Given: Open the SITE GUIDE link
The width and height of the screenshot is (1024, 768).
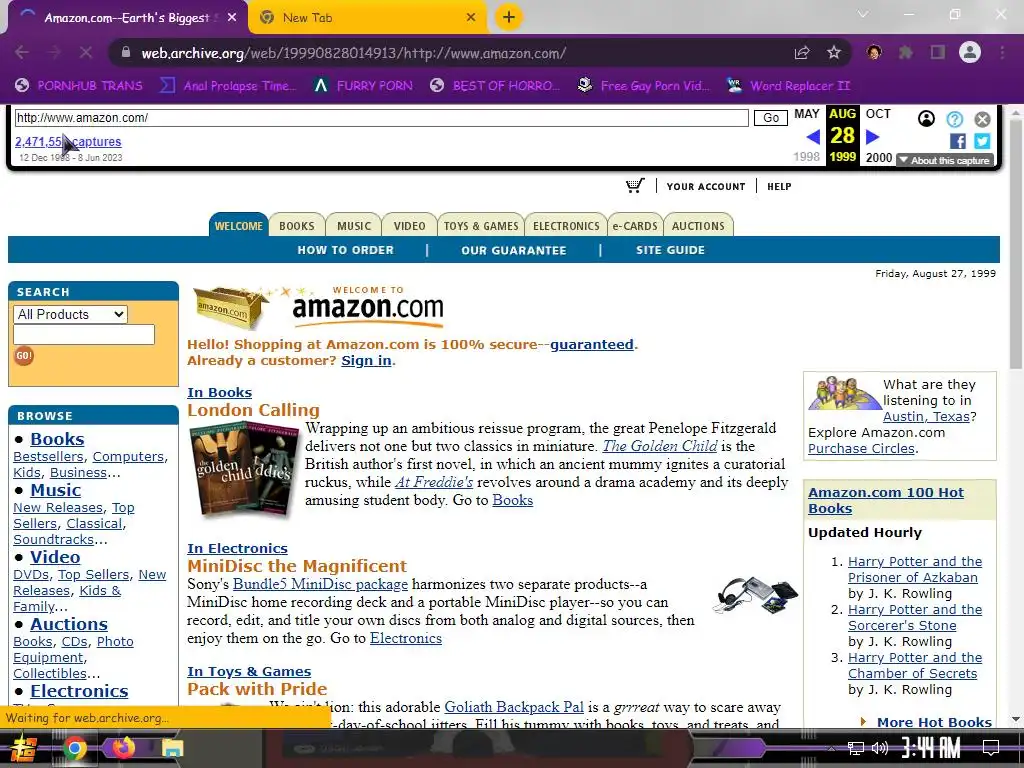Looking at the screenshot, I should pyautogui.click(x=671, y=250).
